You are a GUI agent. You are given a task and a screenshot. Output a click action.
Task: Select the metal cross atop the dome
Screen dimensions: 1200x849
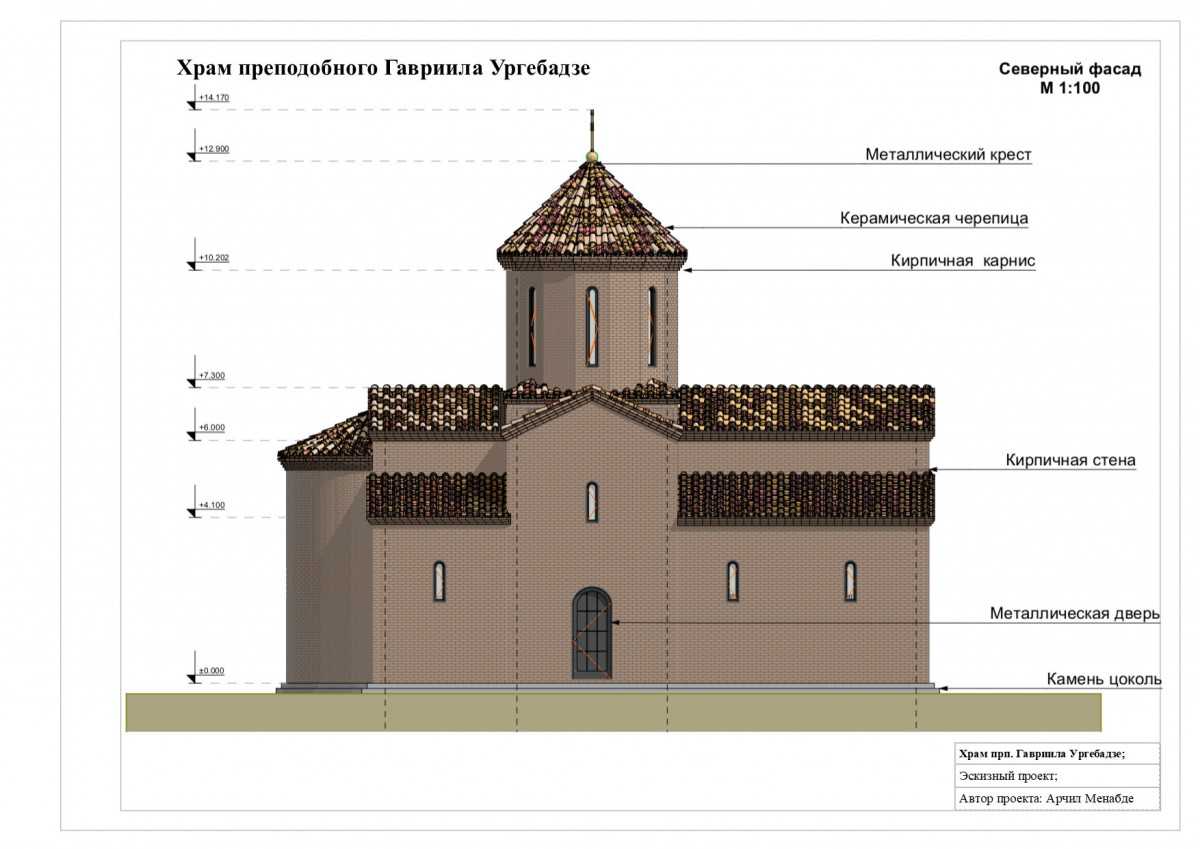click(x=592, y=130)
